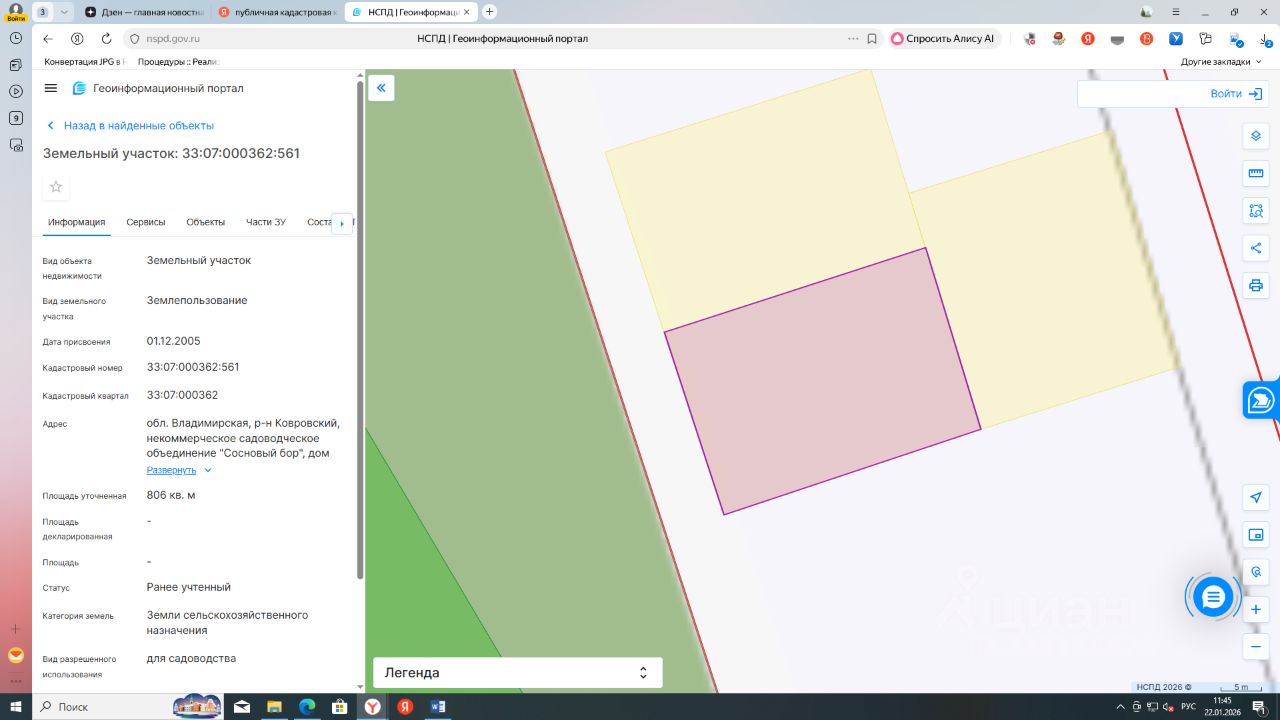Click the 806 кв. м area value
Viewport: 1280px width, 720px height.
171,495
